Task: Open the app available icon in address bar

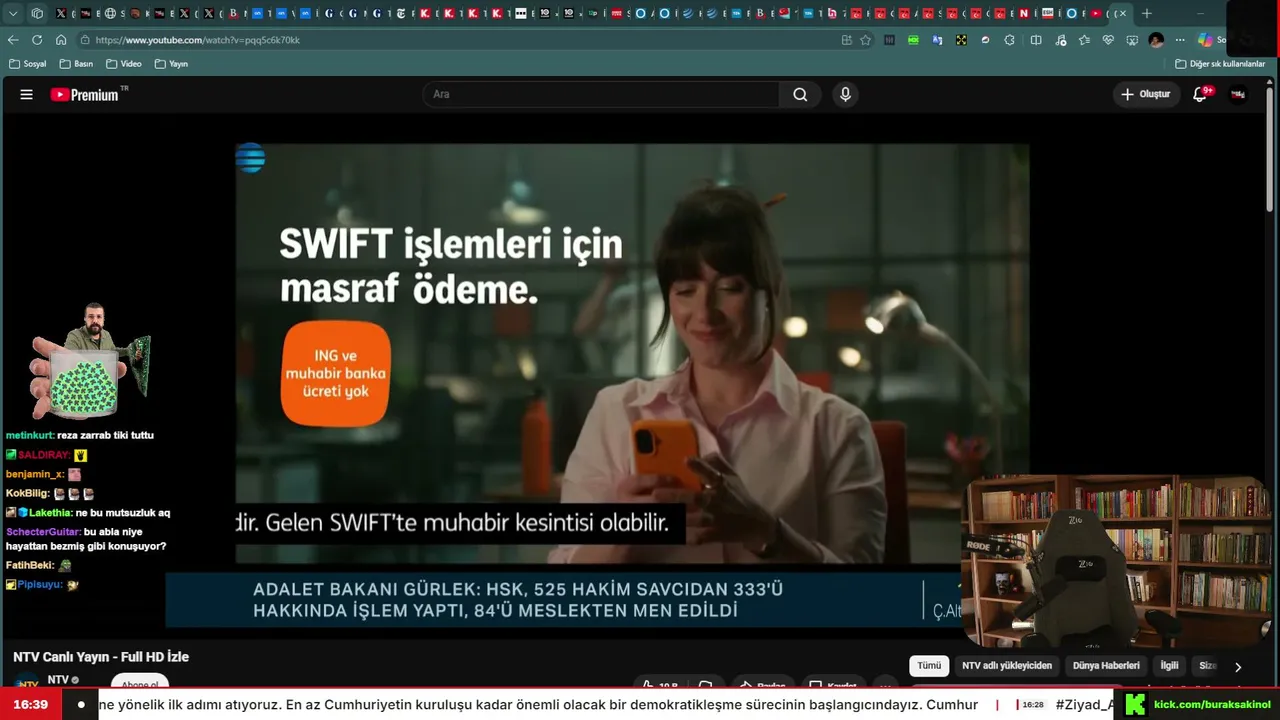Action: [x=847, y=40]
